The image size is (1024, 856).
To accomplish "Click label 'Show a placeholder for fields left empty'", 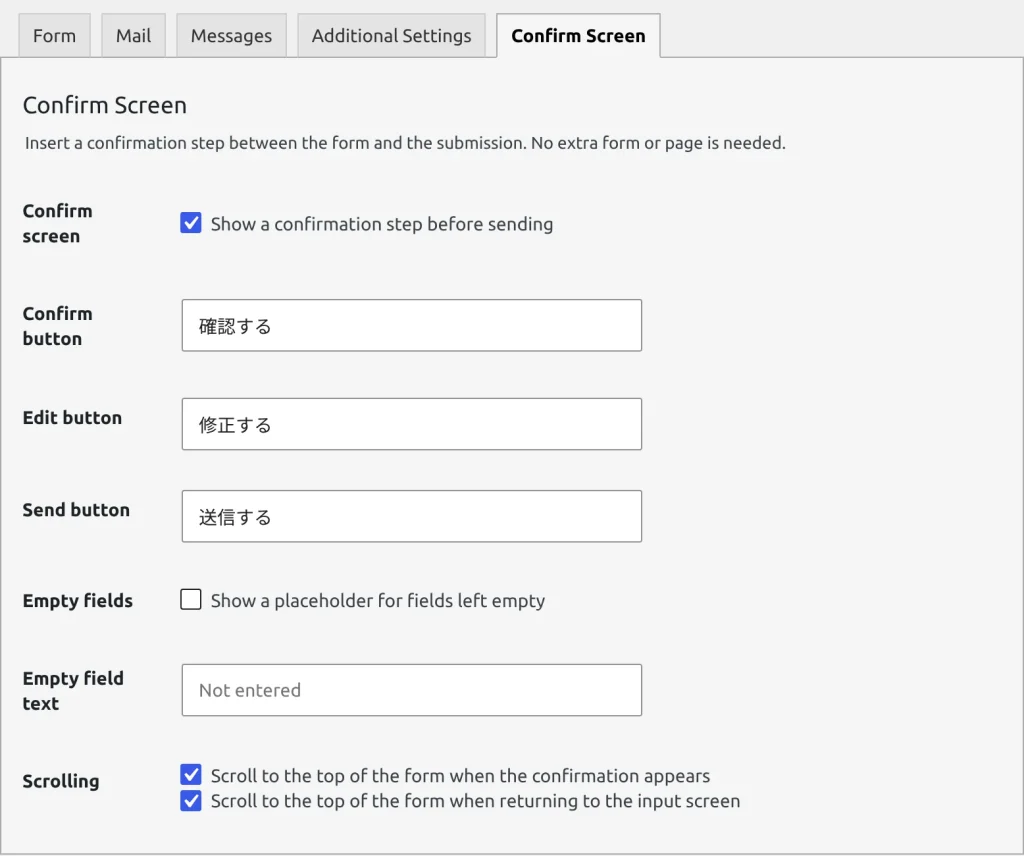I will (x=377, y=601).
